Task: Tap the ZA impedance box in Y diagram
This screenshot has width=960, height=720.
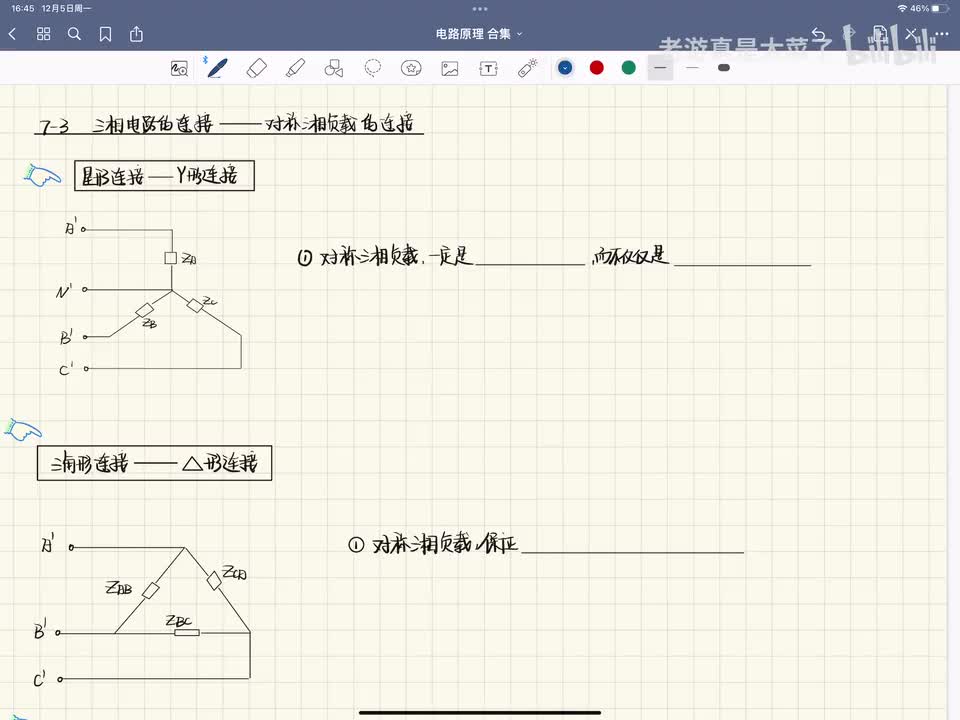Action: coord(171,258)
